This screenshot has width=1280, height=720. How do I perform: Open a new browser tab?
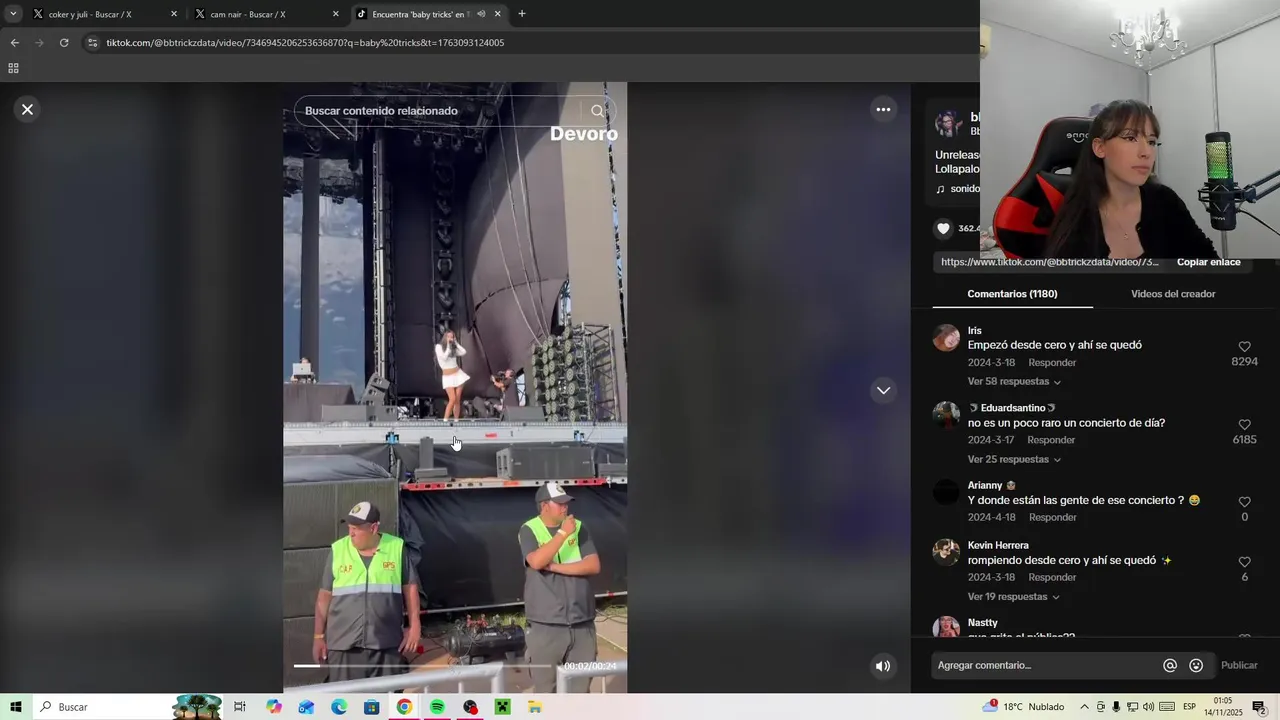point(522,14)
